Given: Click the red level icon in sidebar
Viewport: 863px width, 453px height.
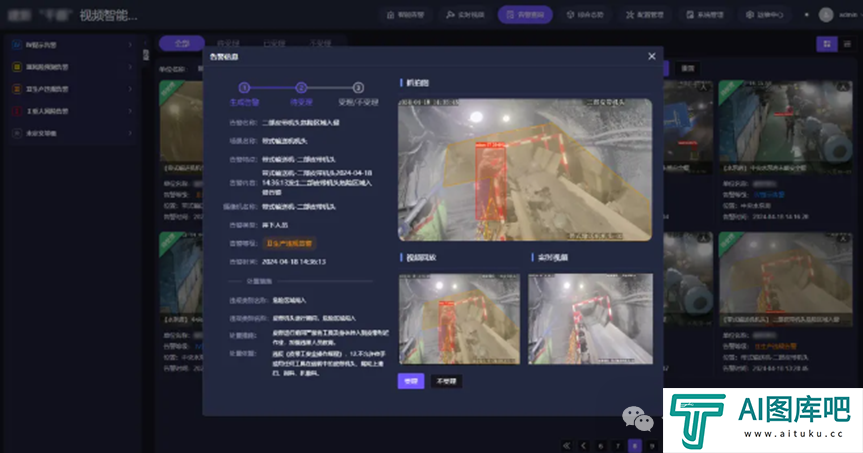Looking at the screenshot, I should point(17,111).
